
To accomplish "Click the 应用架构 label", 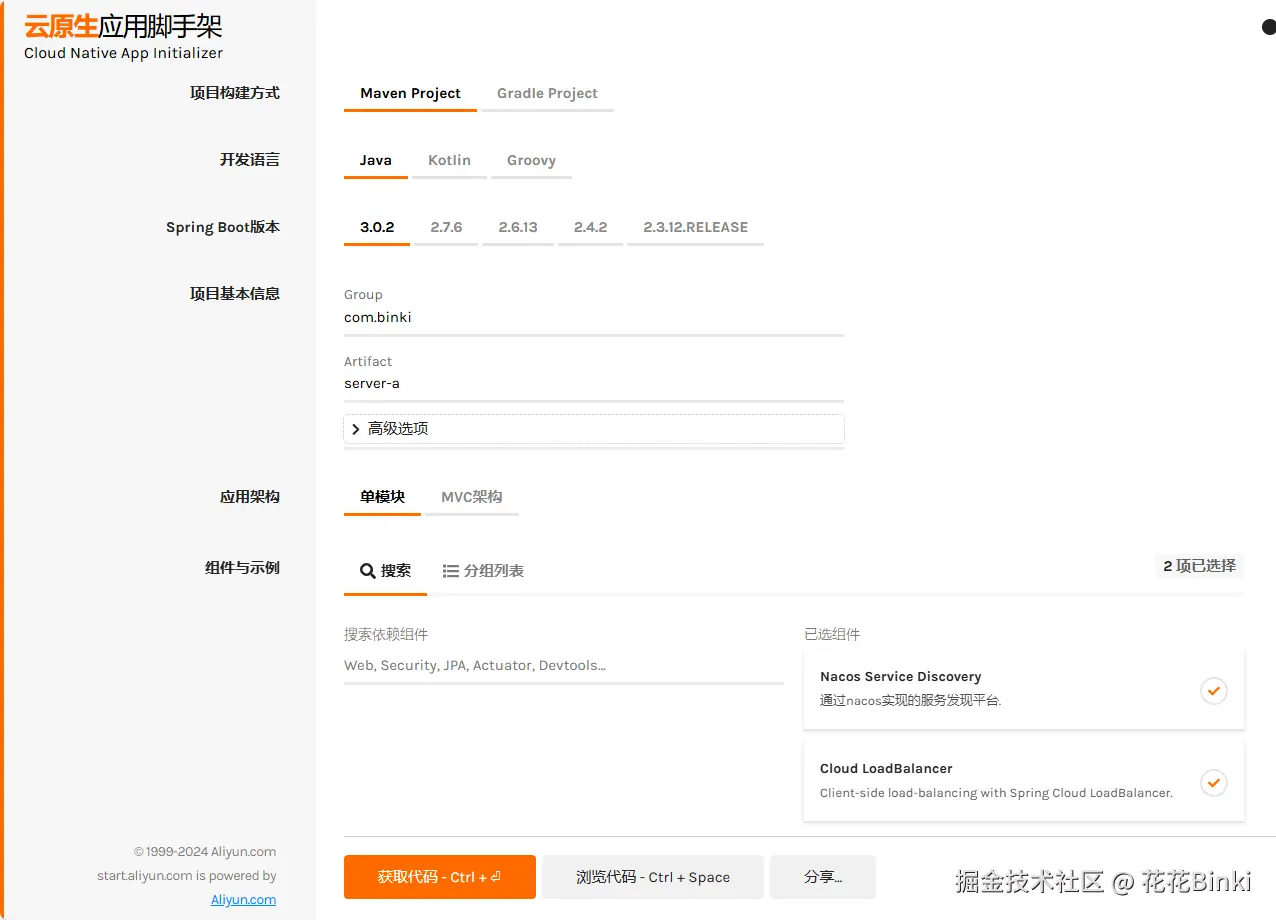I will [250, 497].
